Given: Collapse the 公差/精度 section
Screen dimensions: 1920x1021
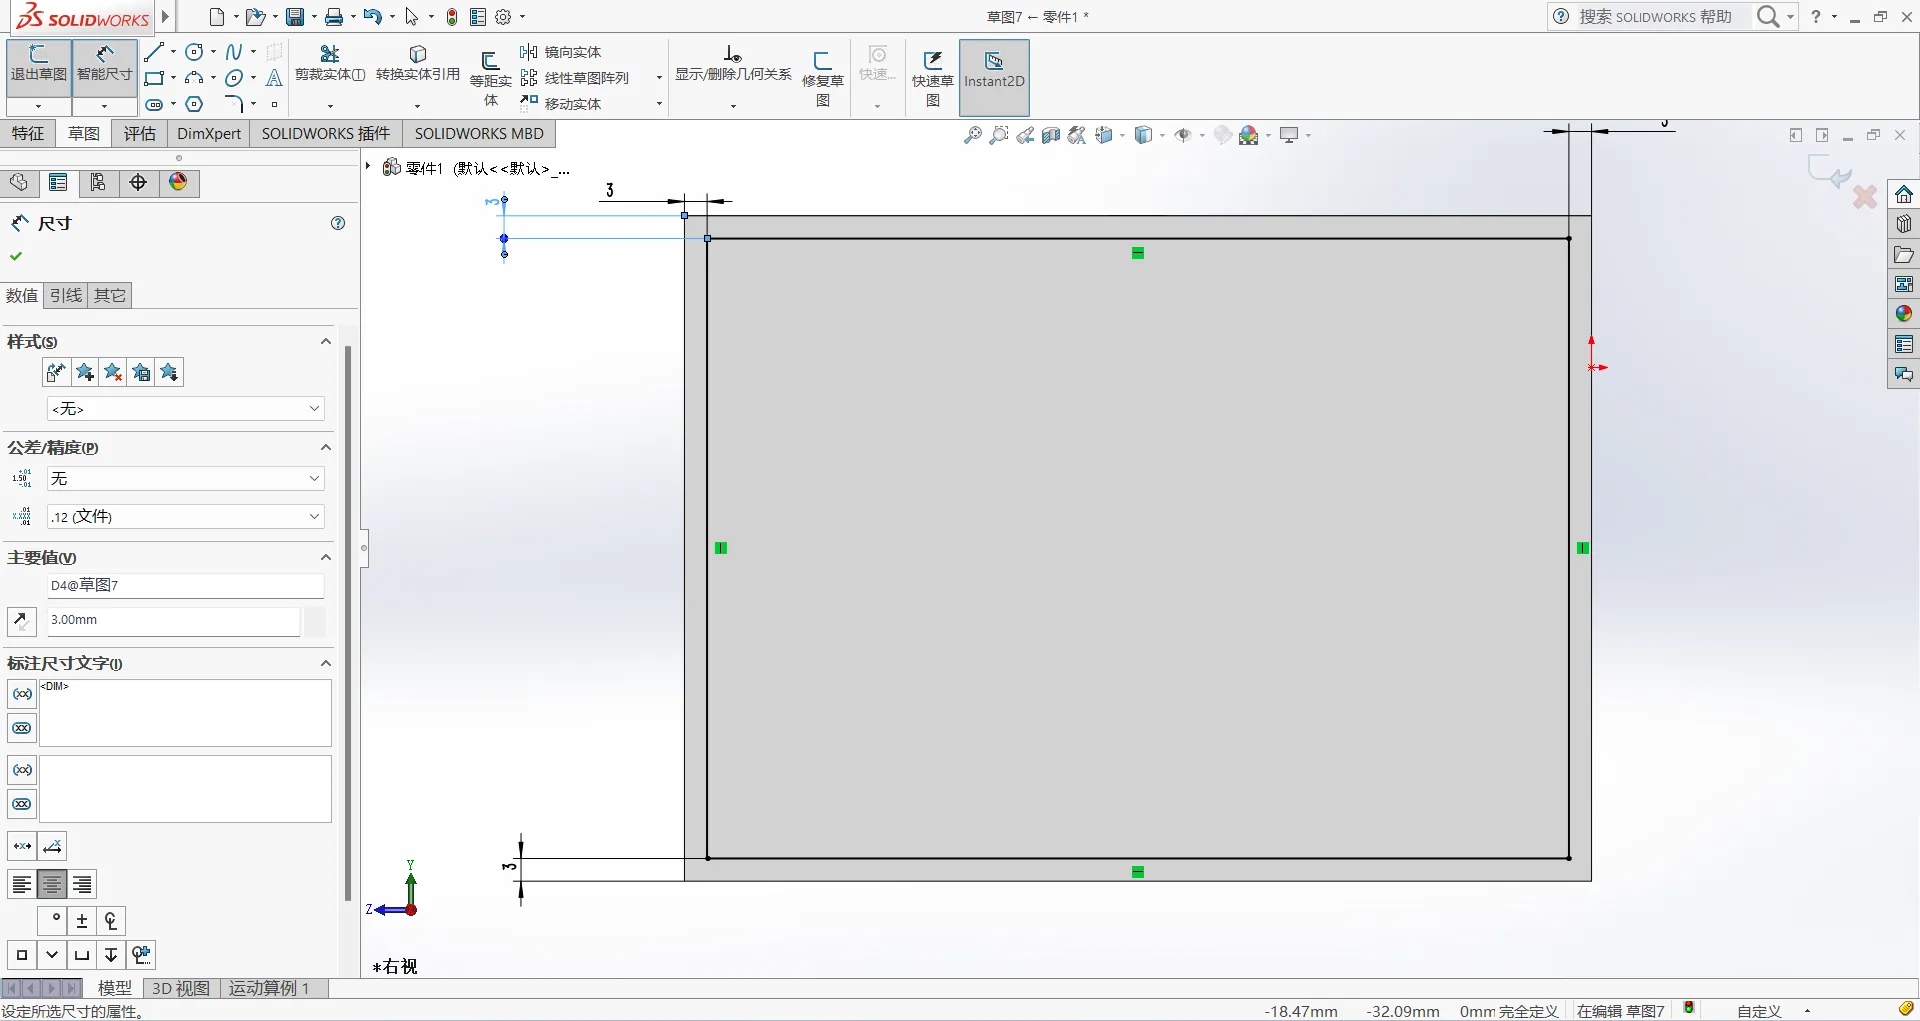Looking at the screenshot, I should click(325, 447).
